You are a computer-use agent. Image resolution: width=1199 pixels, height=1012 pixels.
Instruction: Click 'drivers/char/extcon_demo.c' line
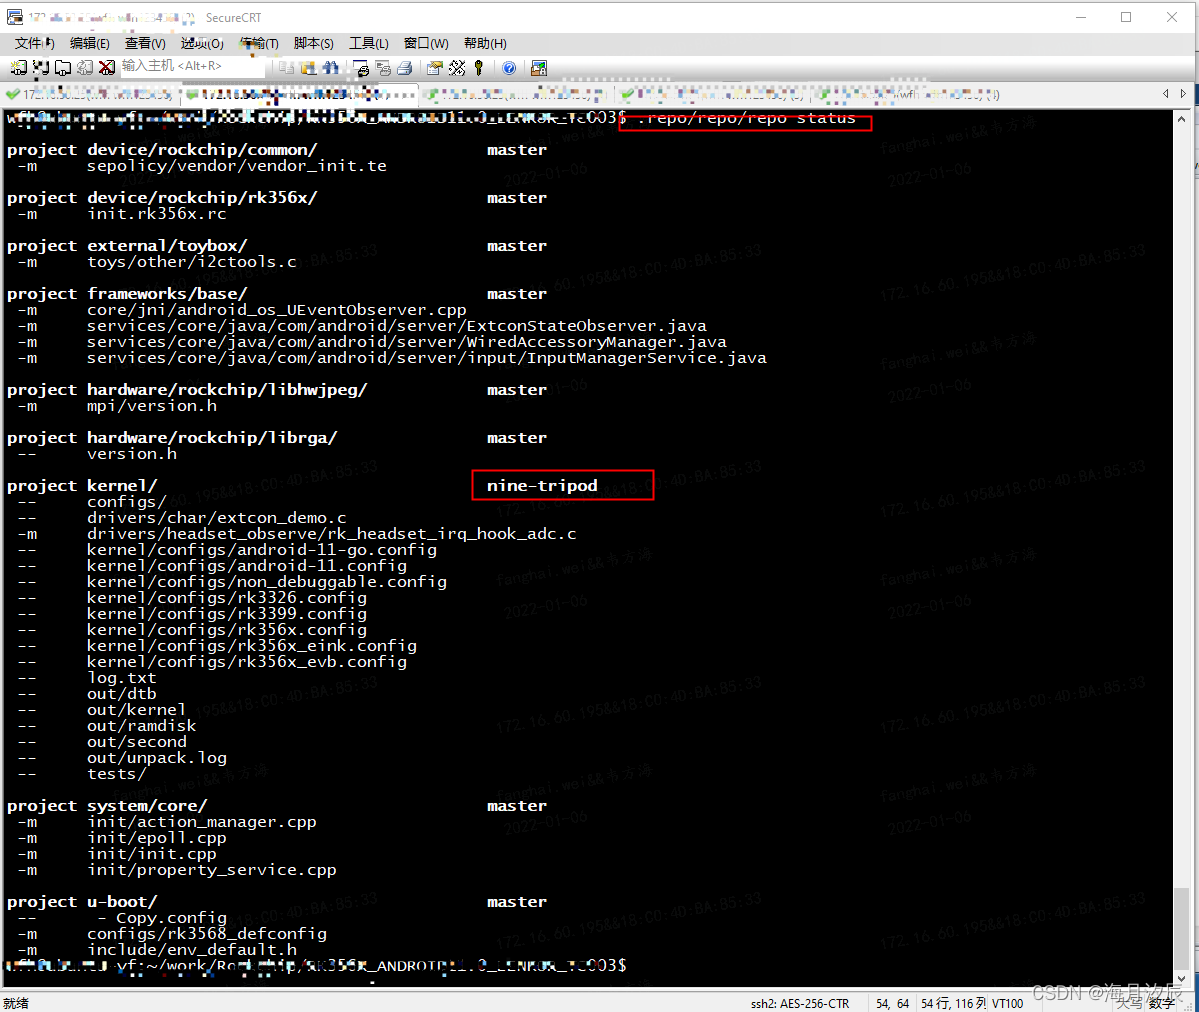(216, 519)
